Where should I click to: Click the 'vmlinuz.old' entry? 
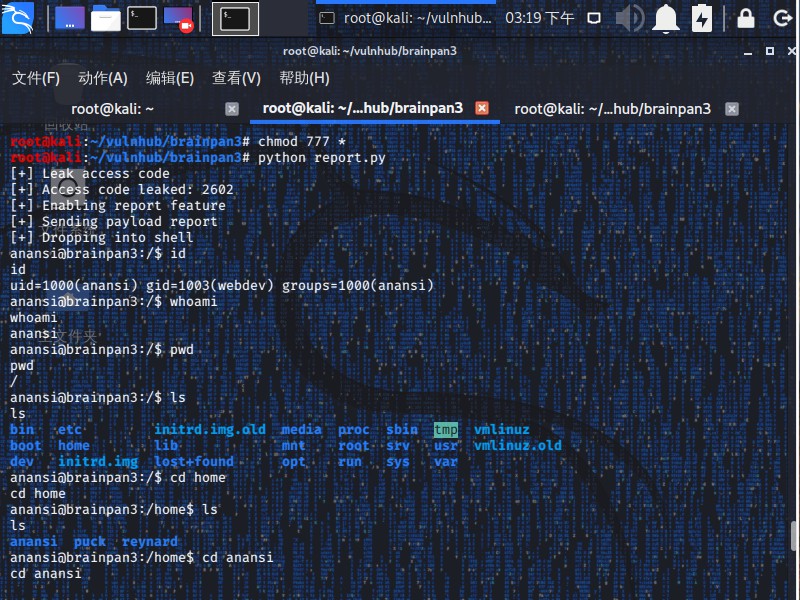click(517, 445)
